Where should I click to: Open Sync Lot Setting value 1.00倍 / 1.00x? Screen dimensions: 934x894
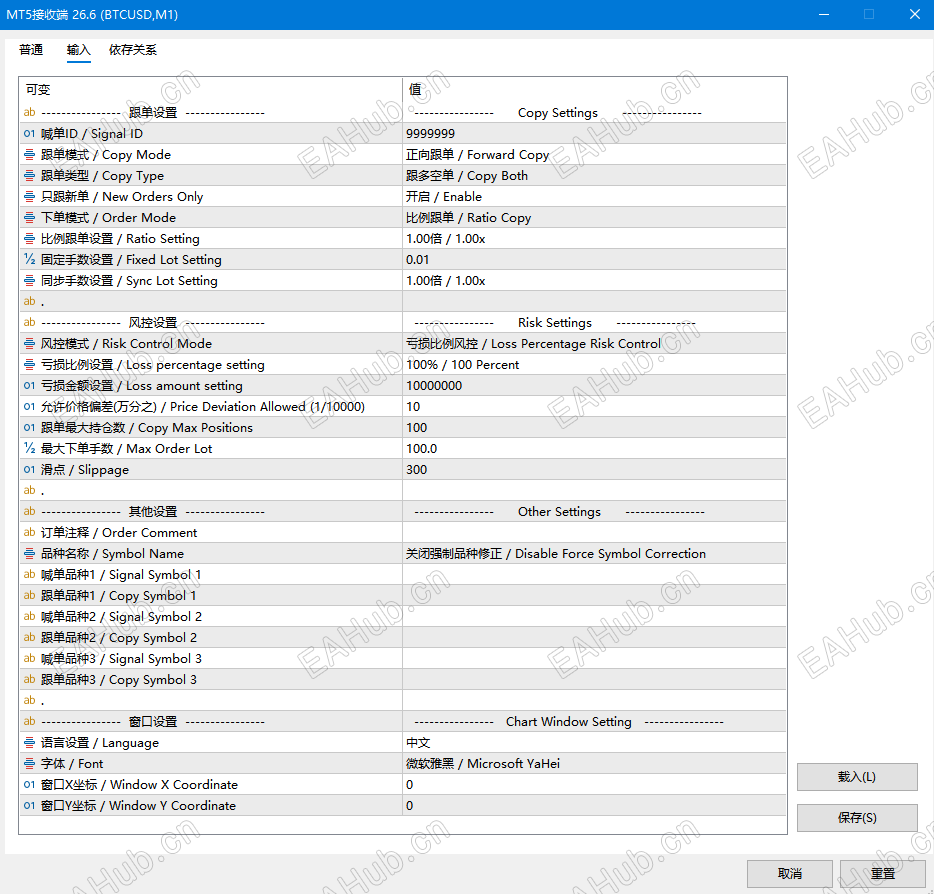click(594, 281)
